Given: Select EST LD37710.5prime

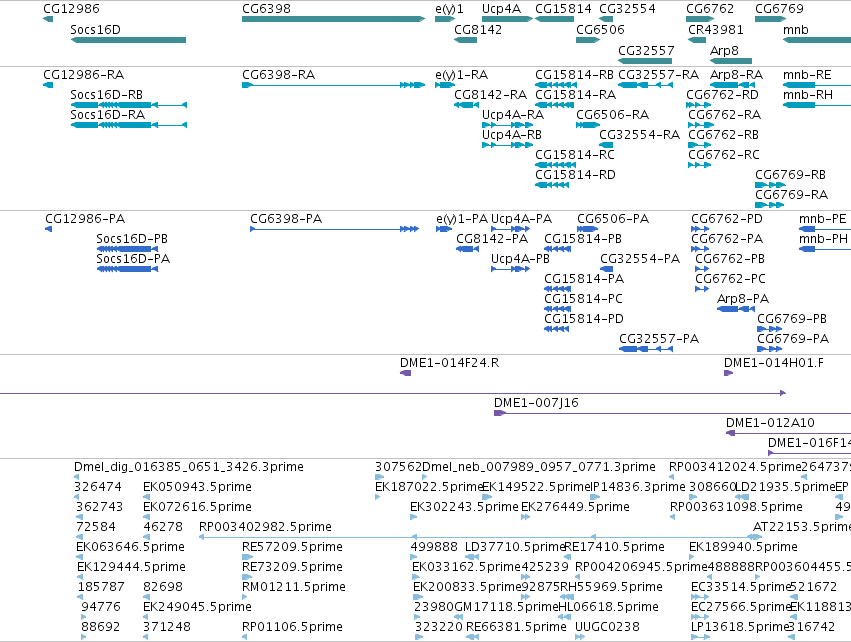Looking at the screenshot, I should coord(516,547).
